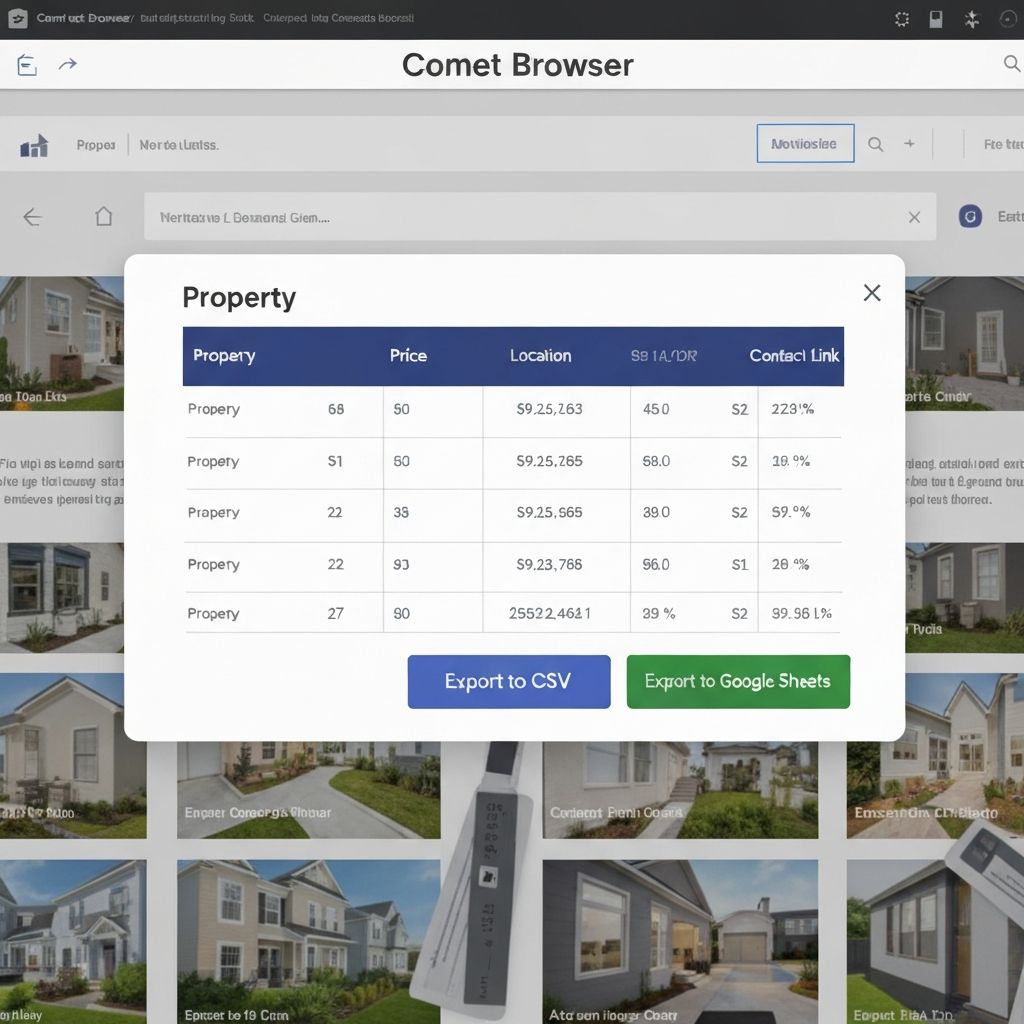Click the bookmark icon in dark title bar
Viewport: 1024px width, 1024px height.
[936, 19]
